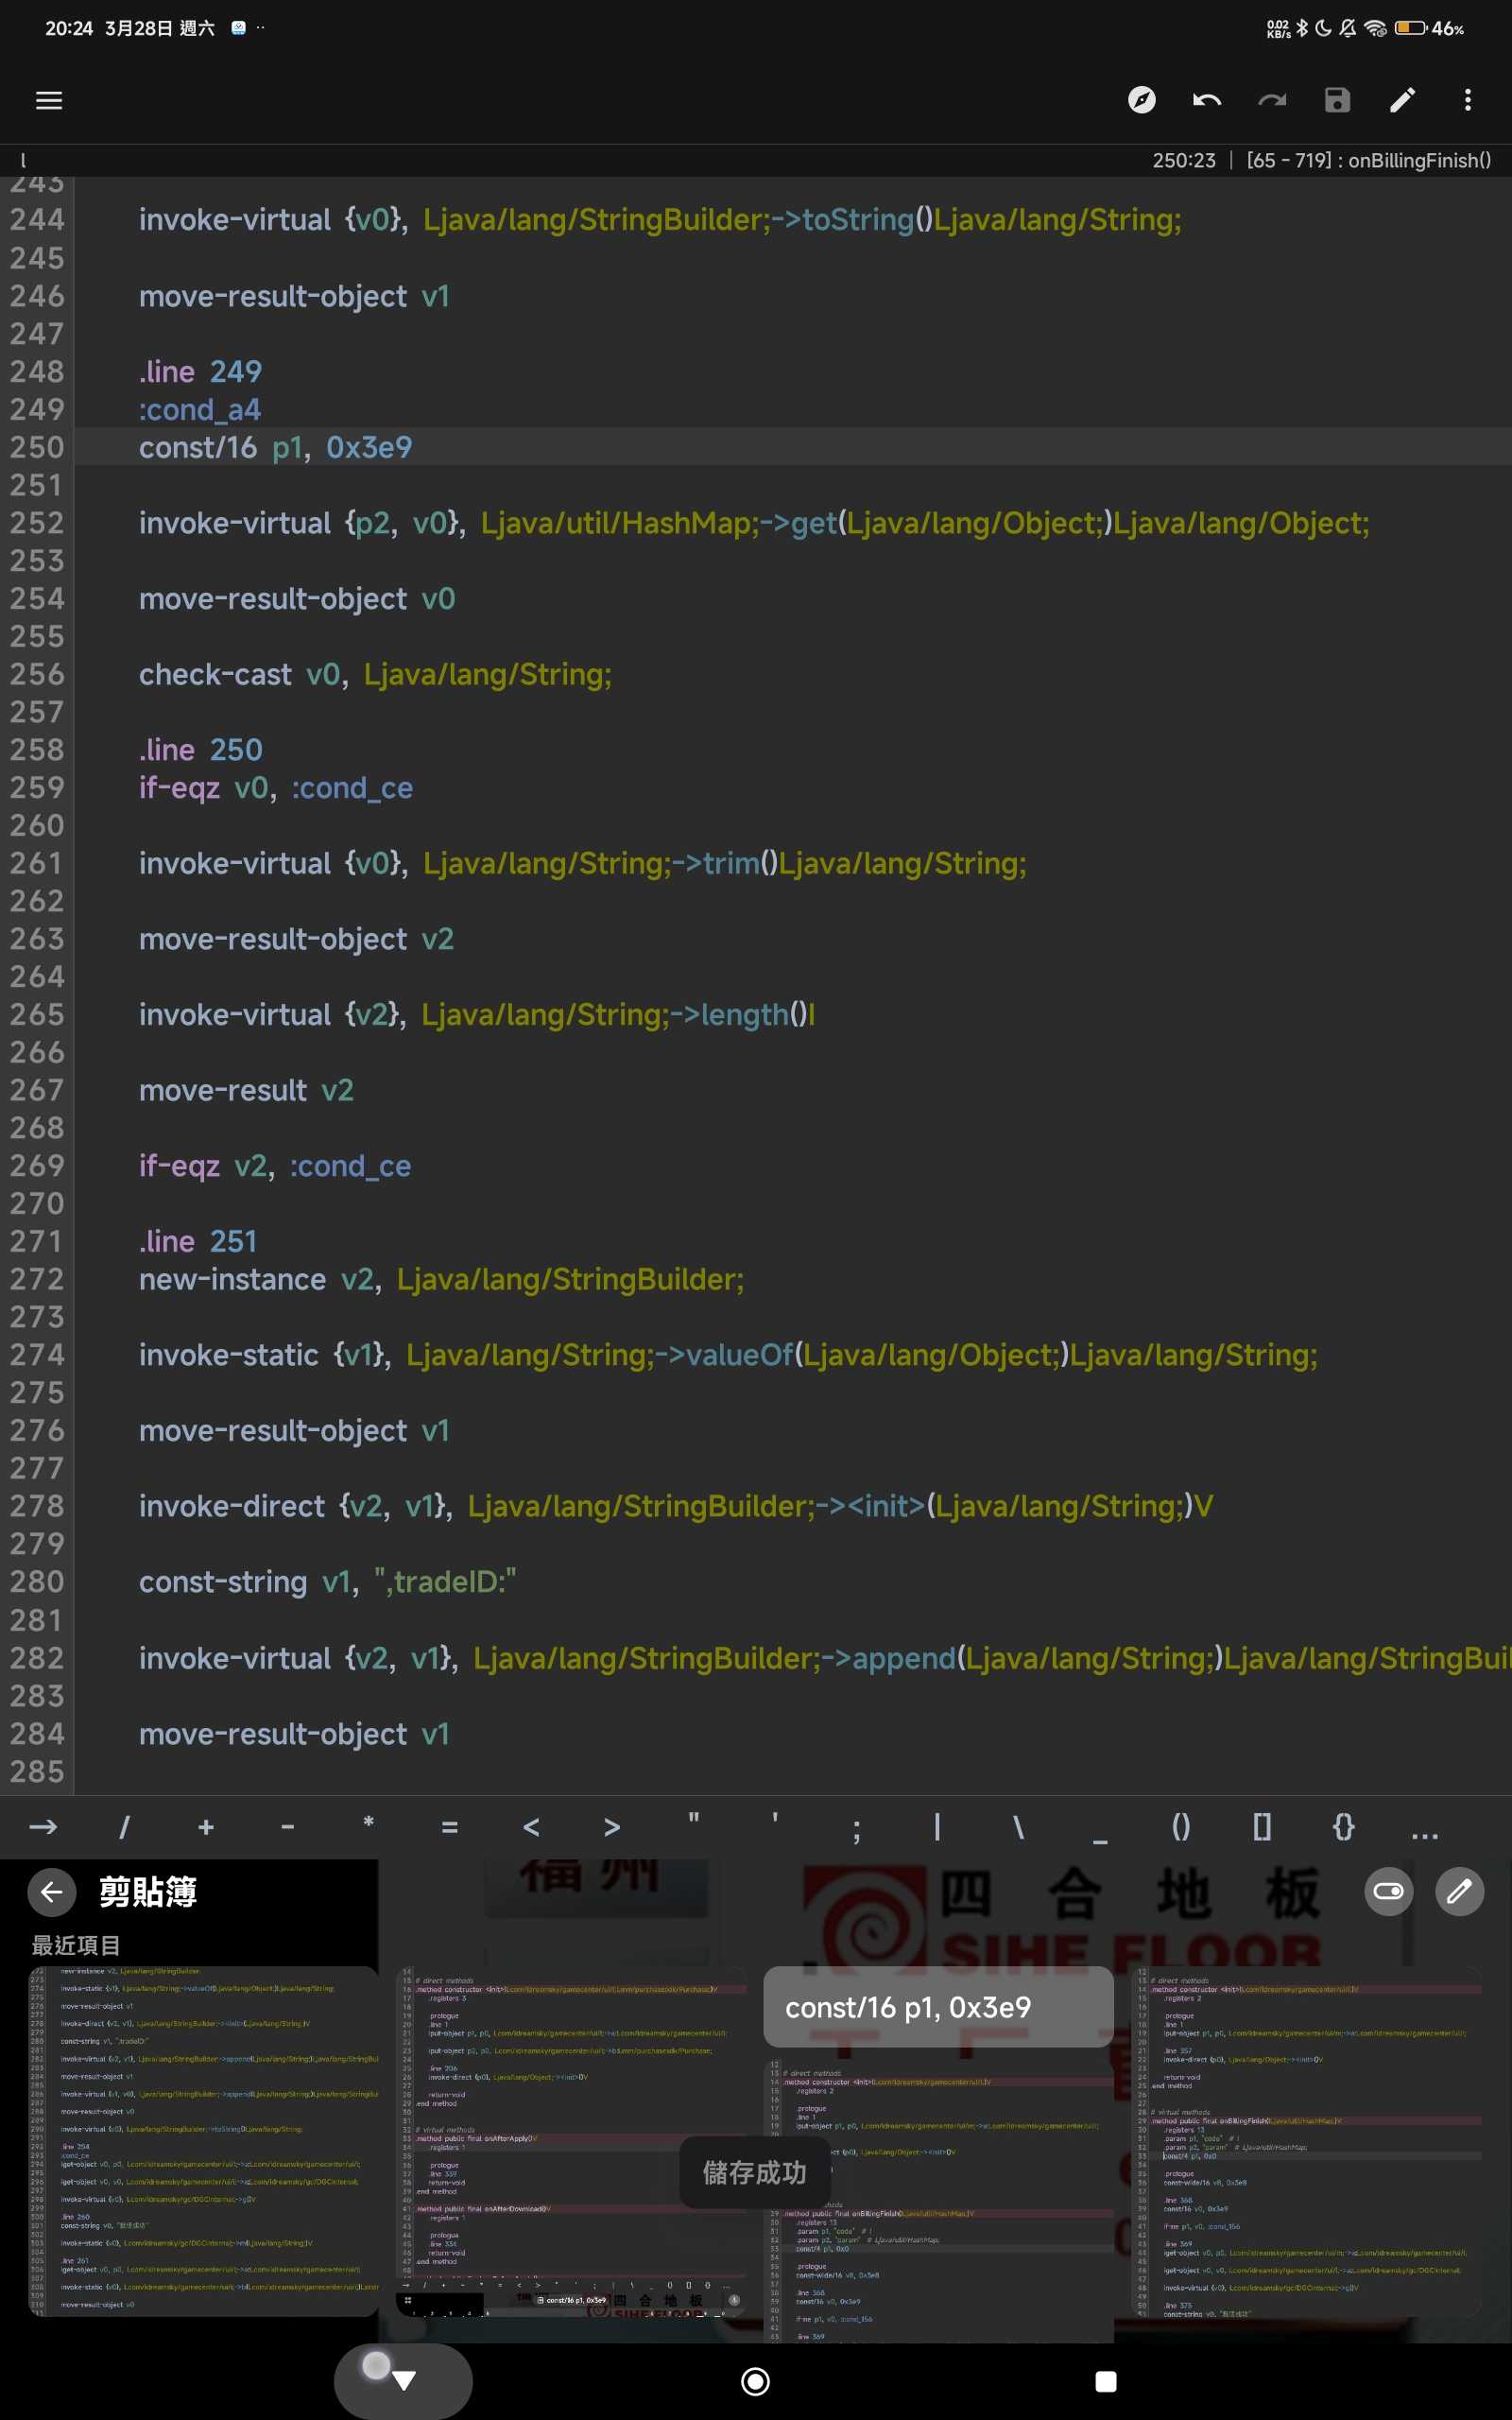Undo the last edit

pos(1206,100)
